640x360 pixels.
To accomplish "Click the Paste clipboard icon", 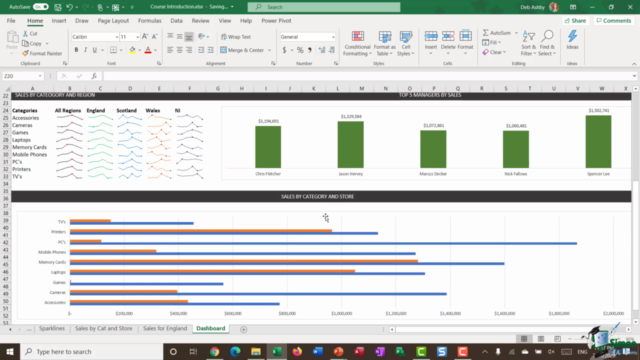I will (12, 38).
